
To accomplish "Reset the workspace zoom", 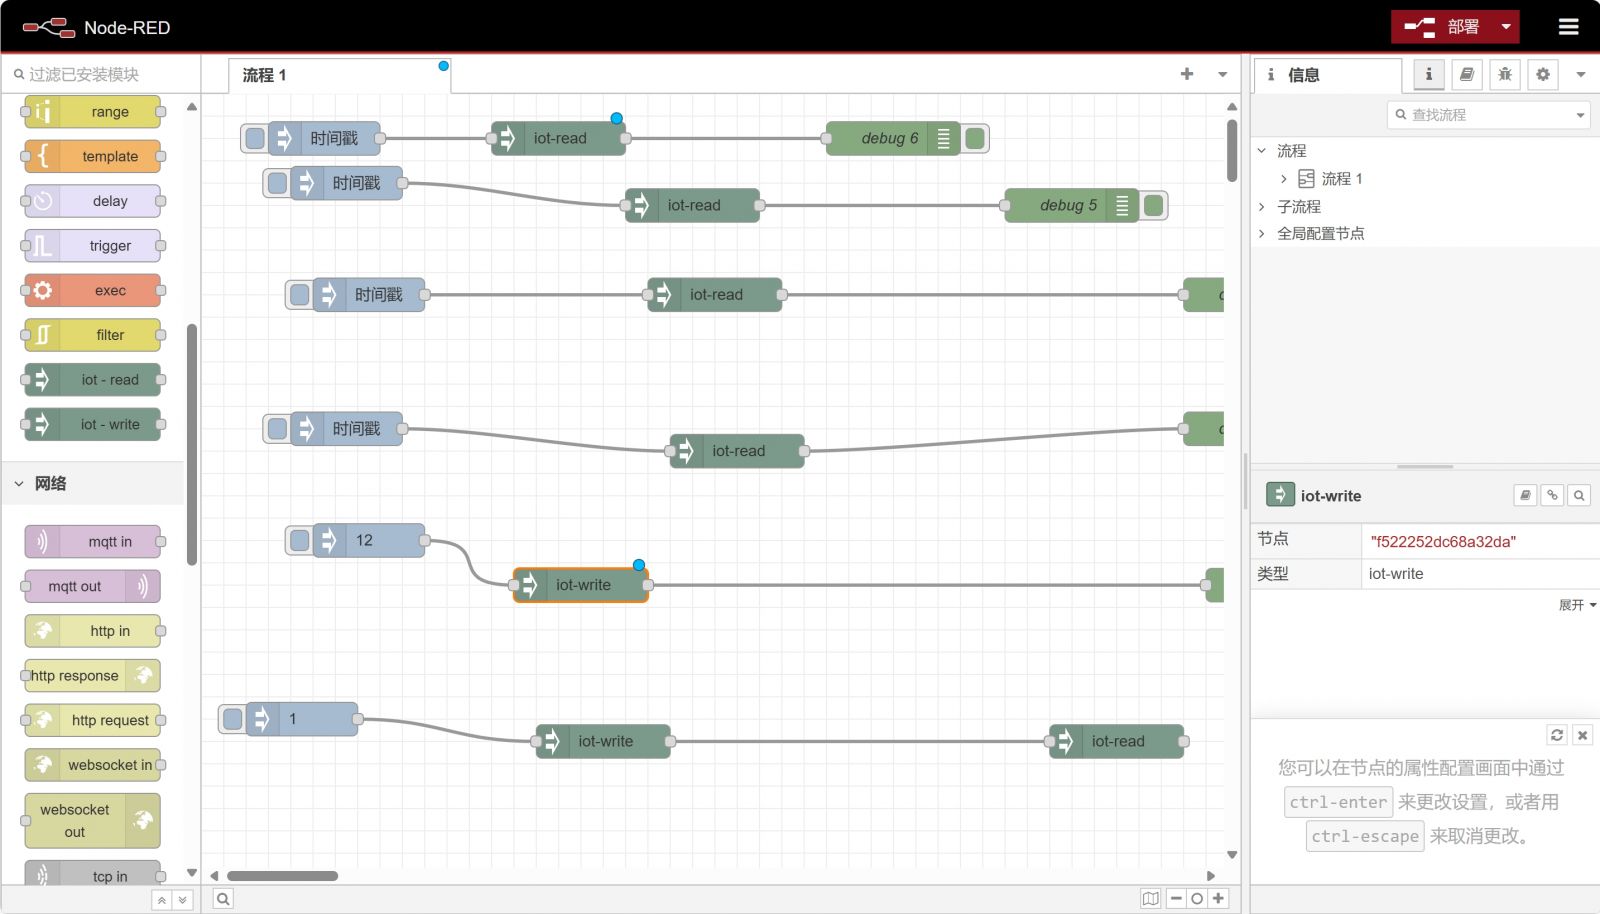I will (1197, 899).
